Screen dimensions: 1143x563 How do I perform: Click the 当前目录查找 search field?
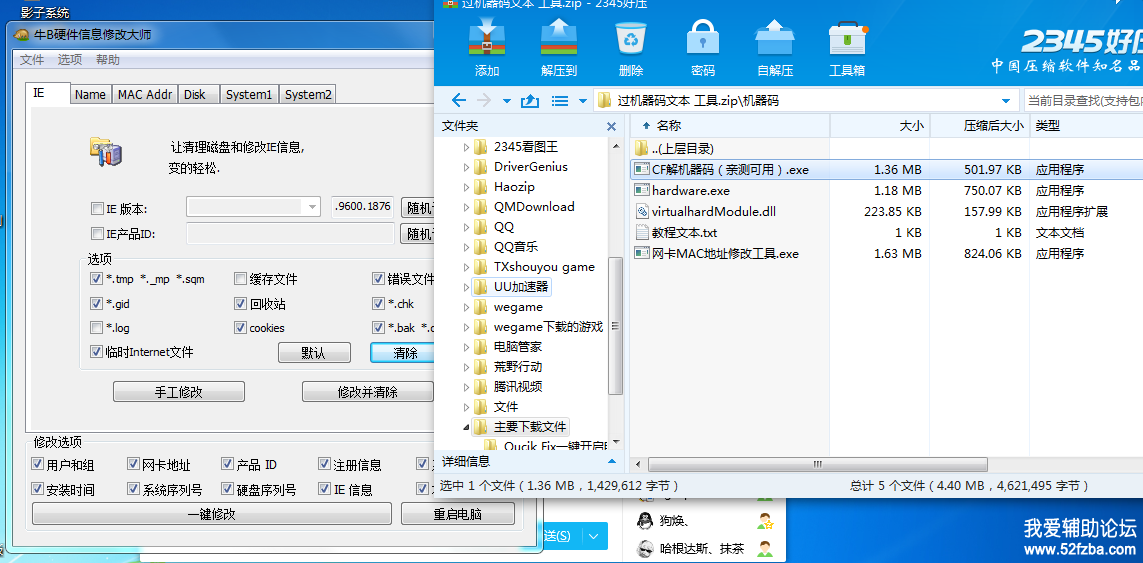[x=1082, y=101]
